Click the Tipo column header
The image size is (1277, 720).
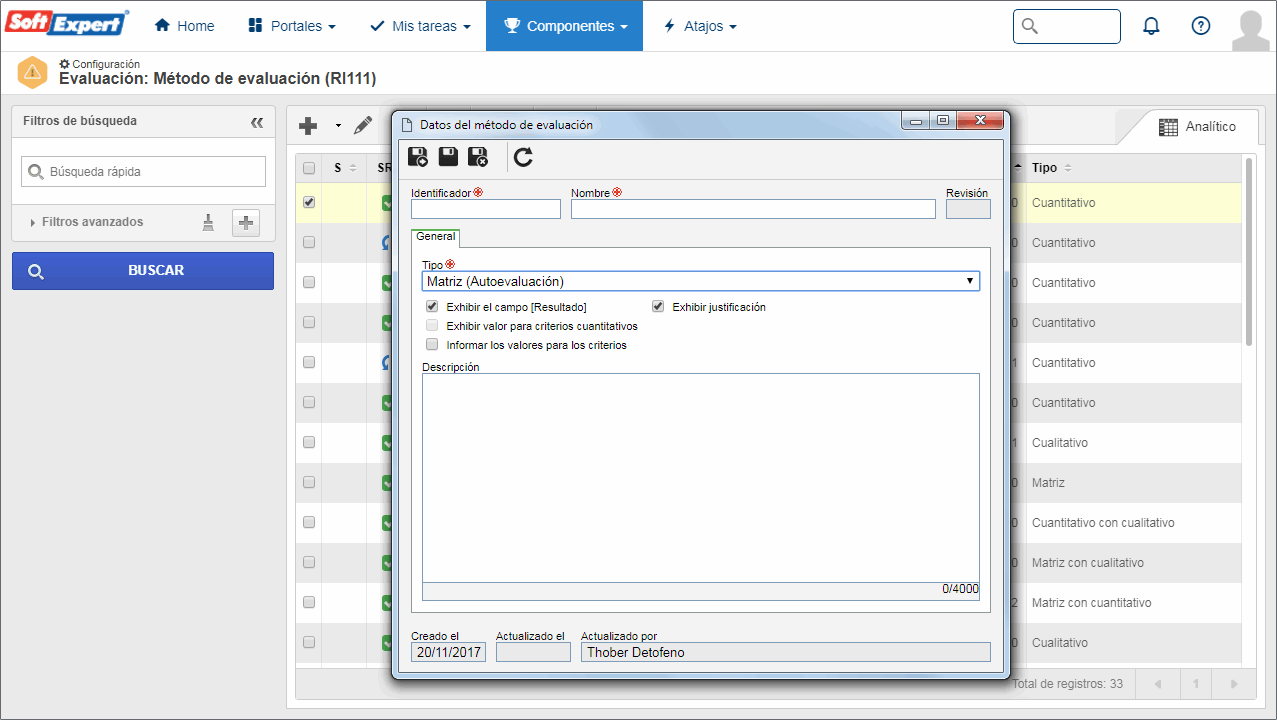tap(1044, 168)
